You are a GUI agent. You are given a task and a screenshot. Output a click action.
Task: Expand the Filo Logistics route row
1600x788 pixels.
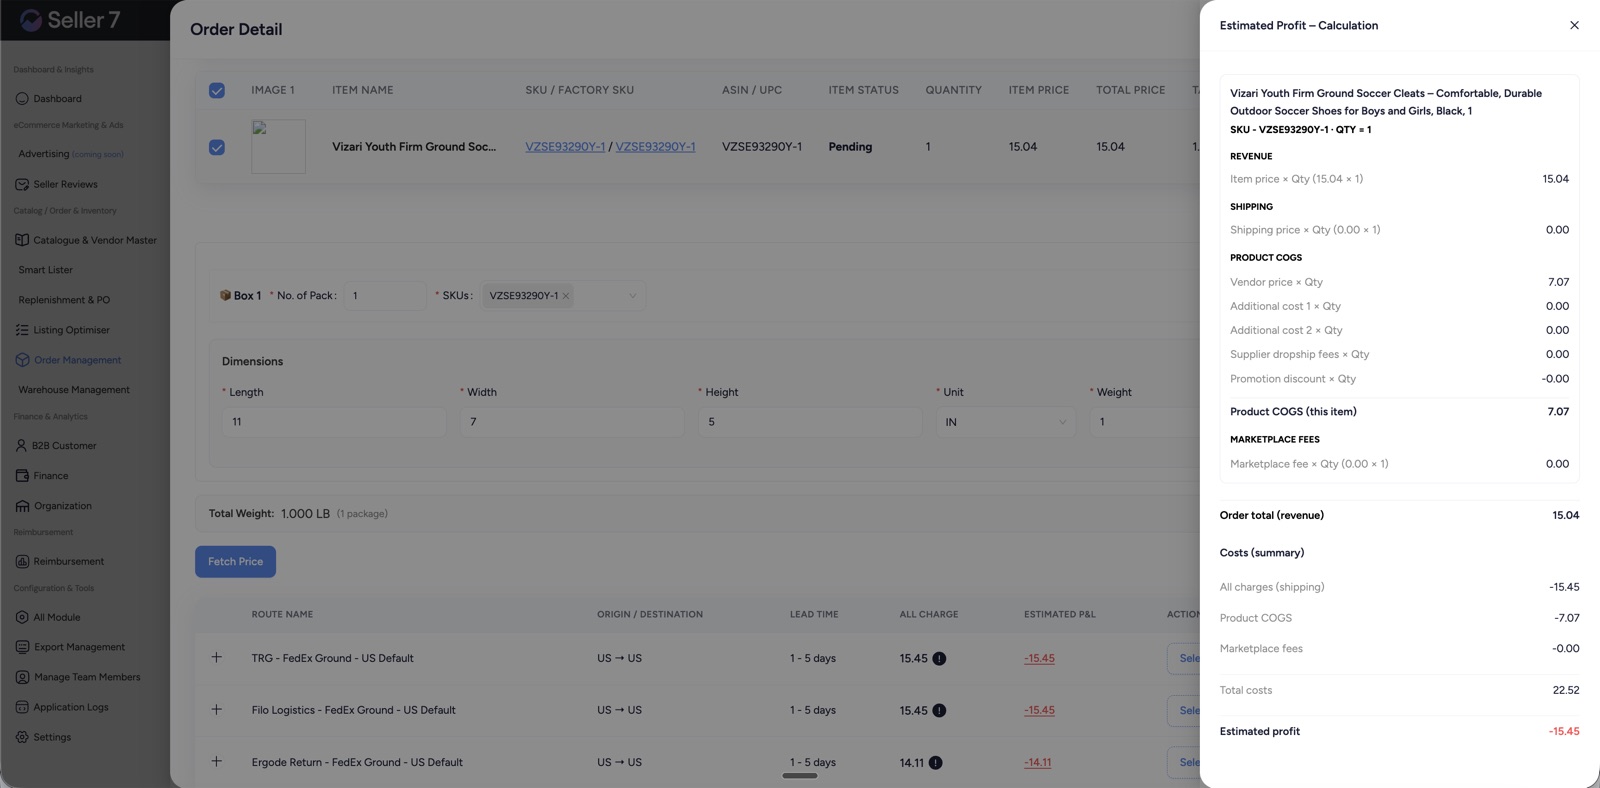click(216, 710)
